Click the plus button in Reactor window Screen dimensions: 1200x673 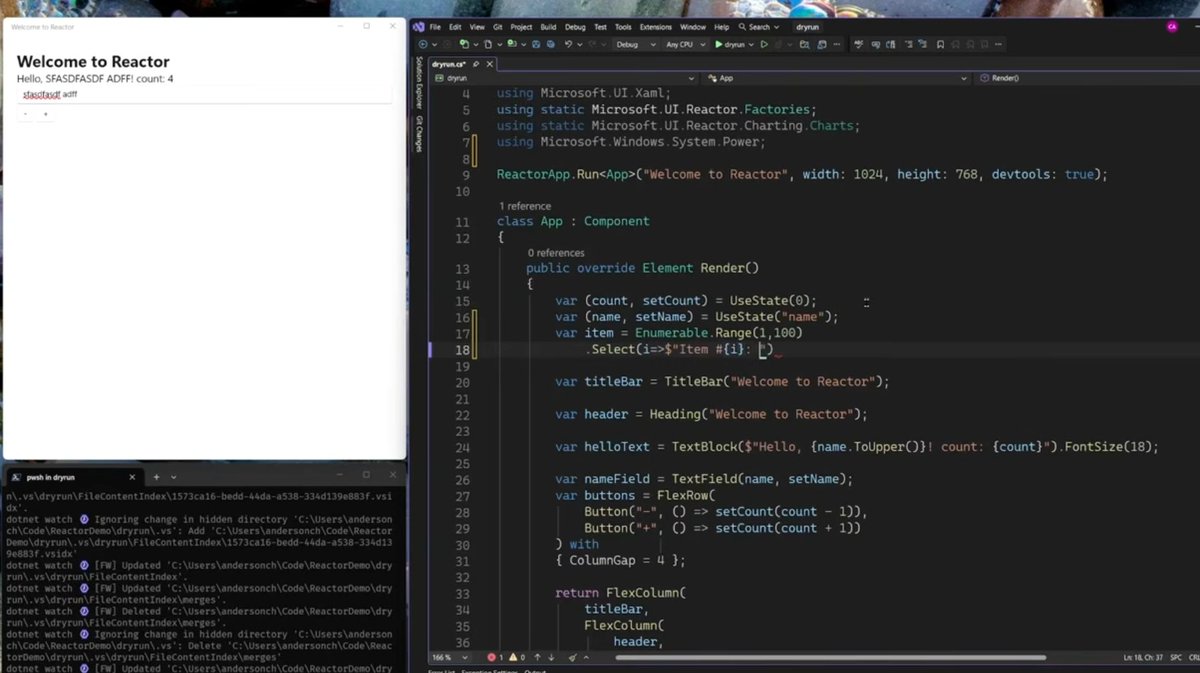click(x=45, y=114)
